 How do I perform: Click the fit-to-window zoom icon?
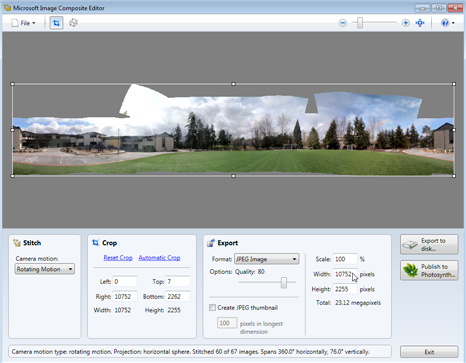pos(420,23)
